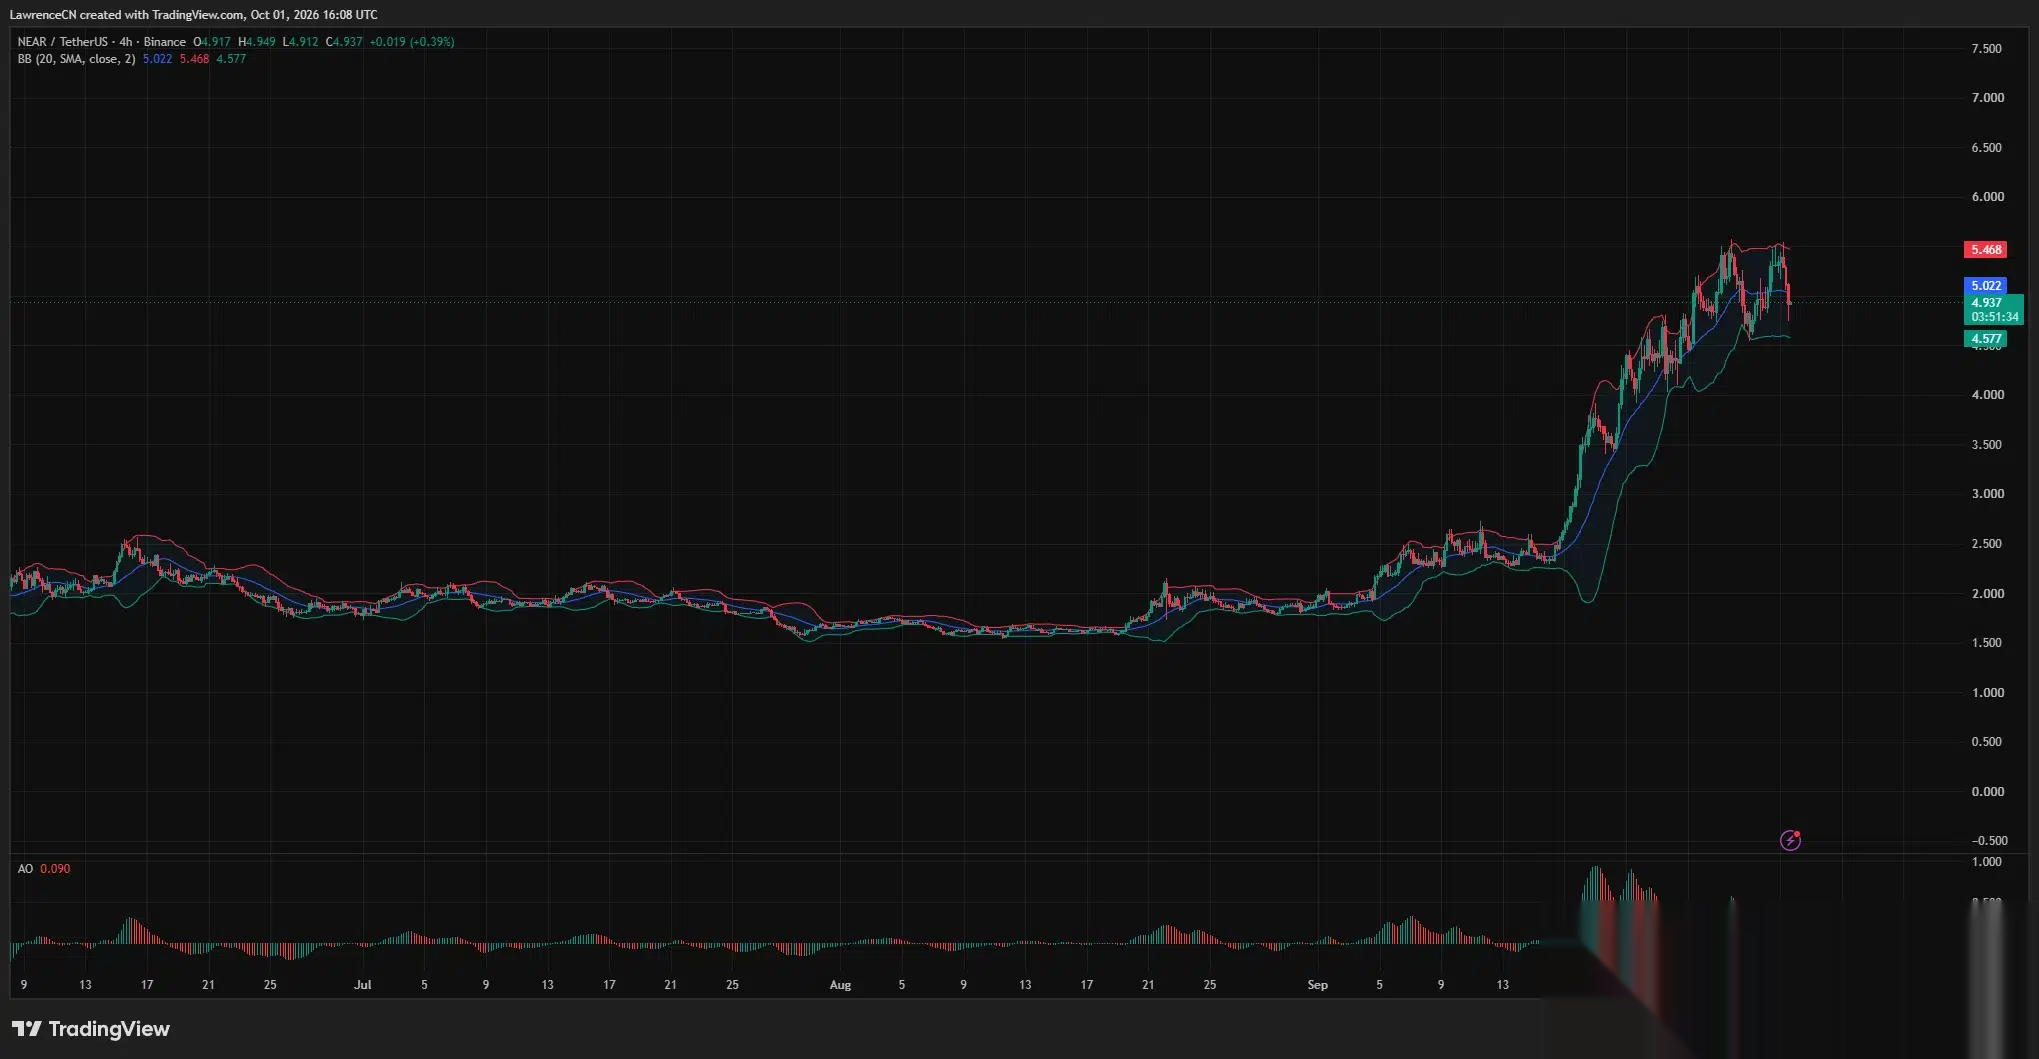
Task: Click the blue 5.022 label on price axis
Action: point(1986,286)
